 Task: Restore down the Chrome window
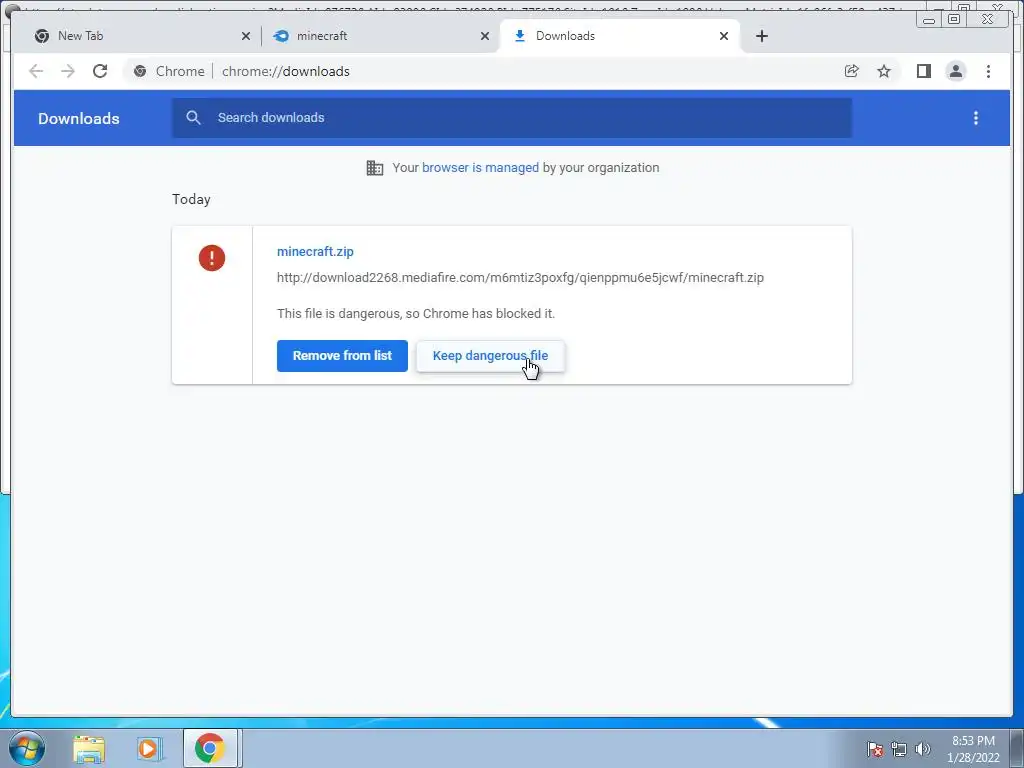click(954, 20)
